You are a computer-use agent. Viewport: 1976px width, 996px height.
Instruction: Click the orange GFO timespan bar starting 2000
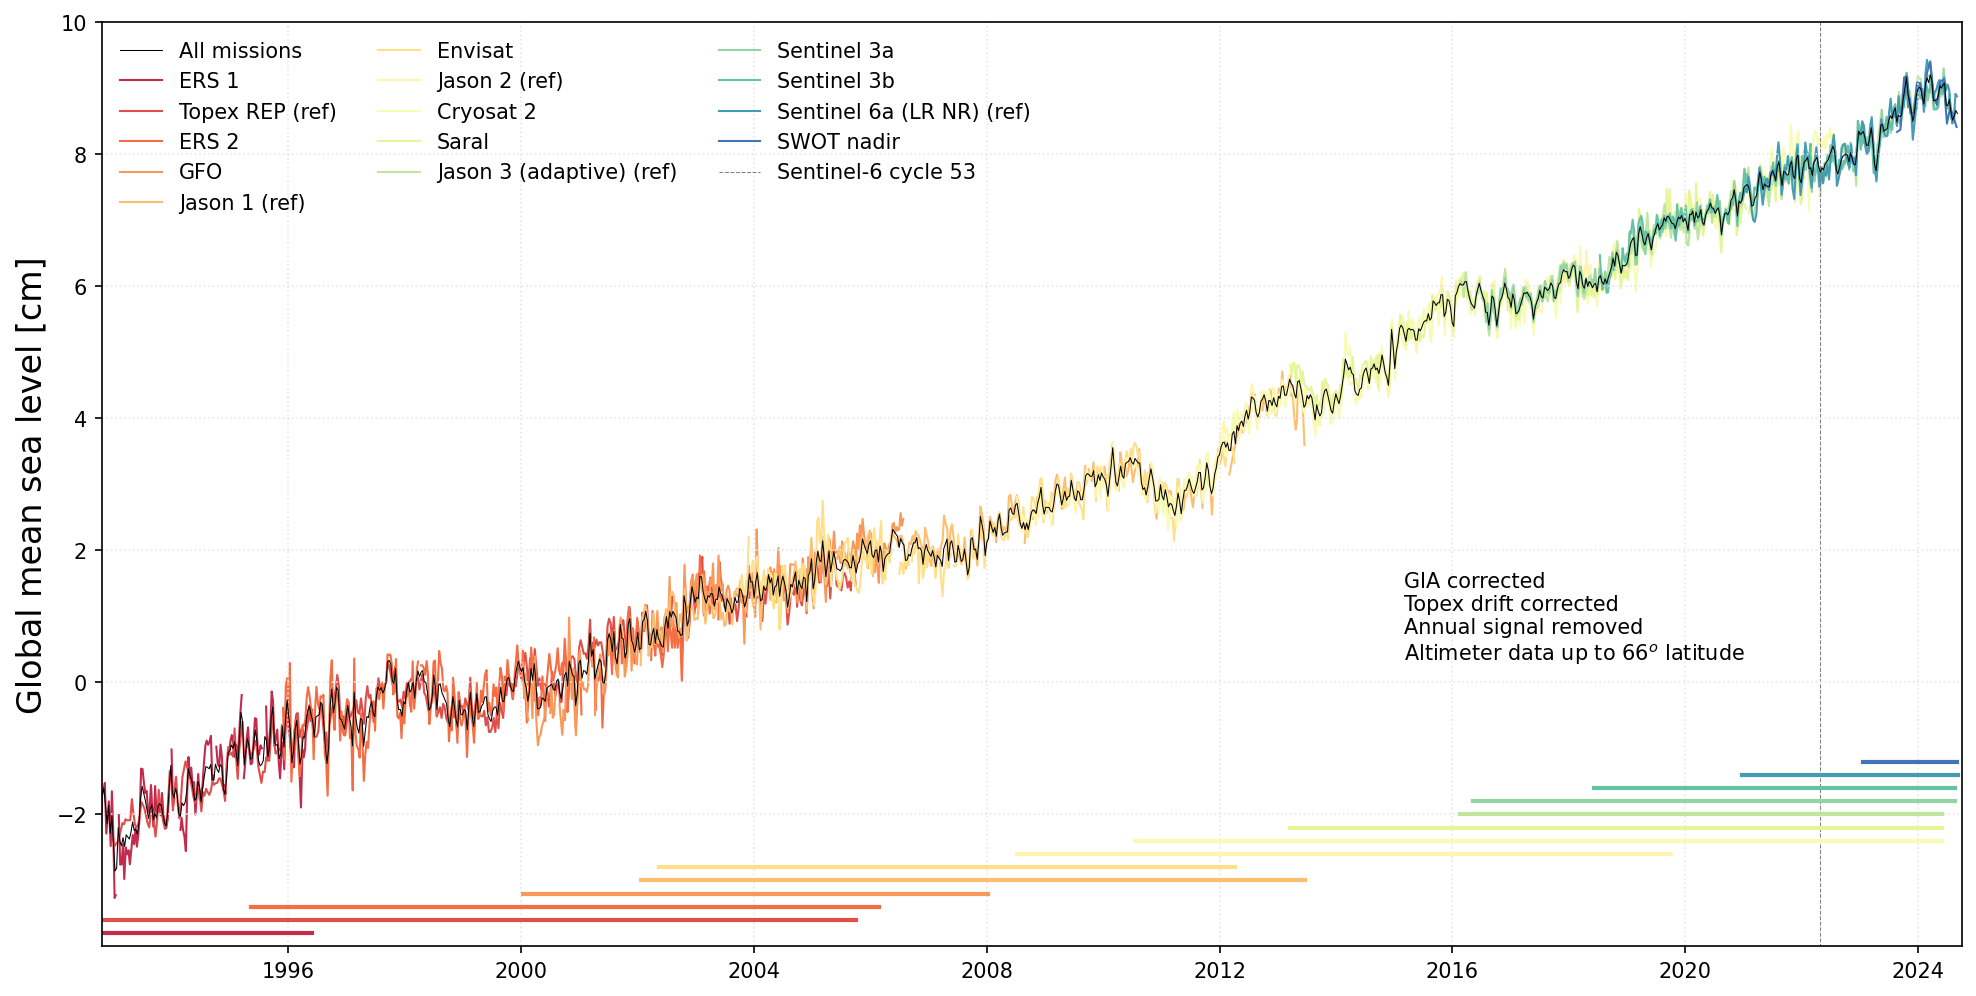(755, 894)
